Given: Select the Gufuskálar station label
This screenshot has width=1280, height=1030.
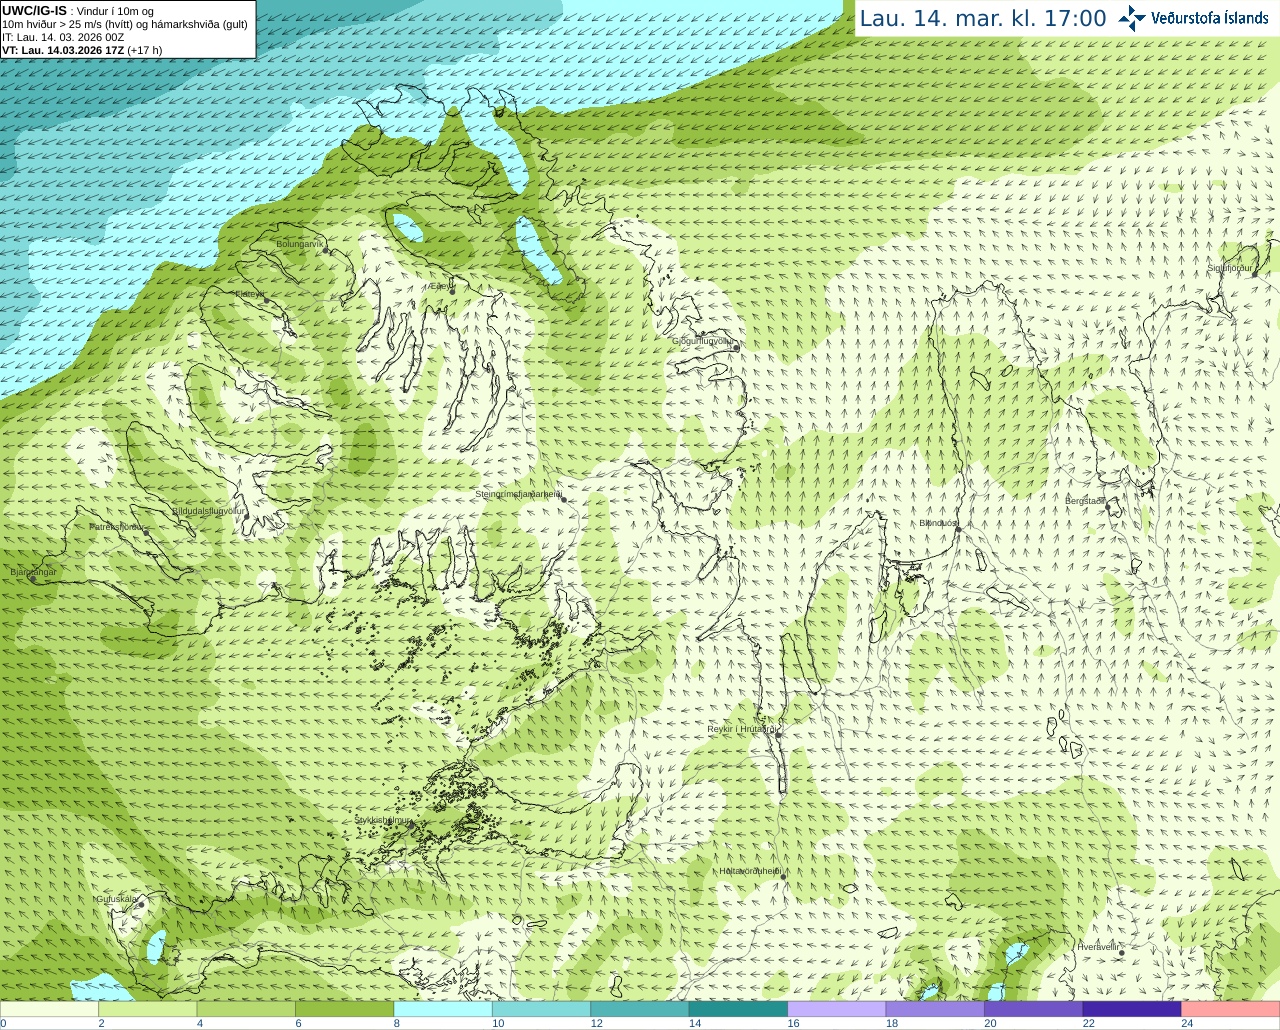Looking at the screenshot, I should click(117, 899).
